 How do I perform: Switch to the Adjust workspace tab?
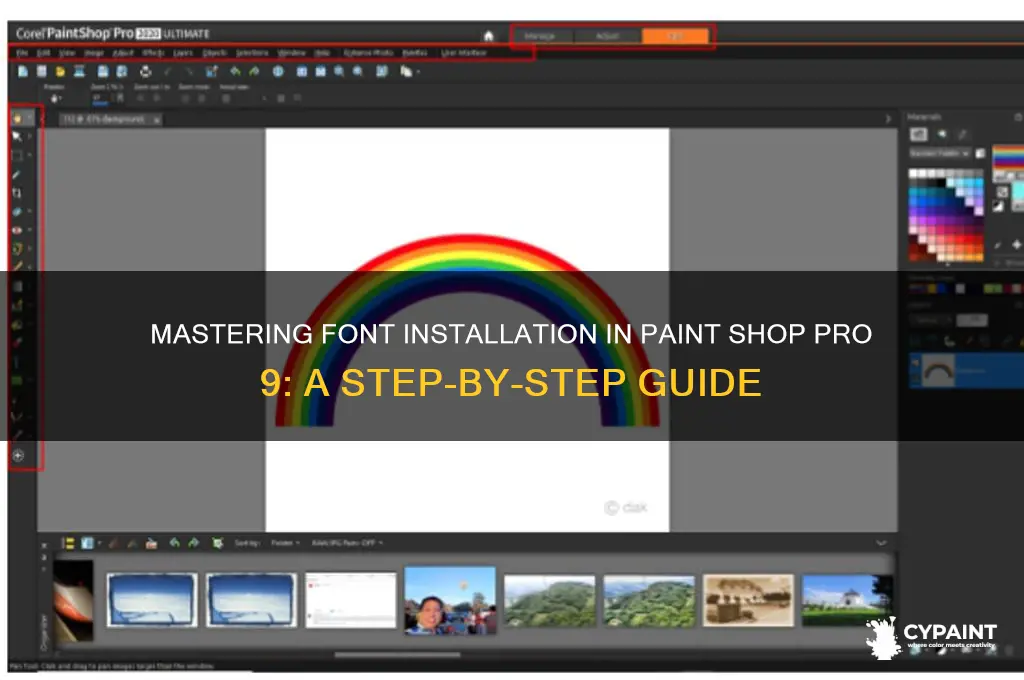[607, 36]
